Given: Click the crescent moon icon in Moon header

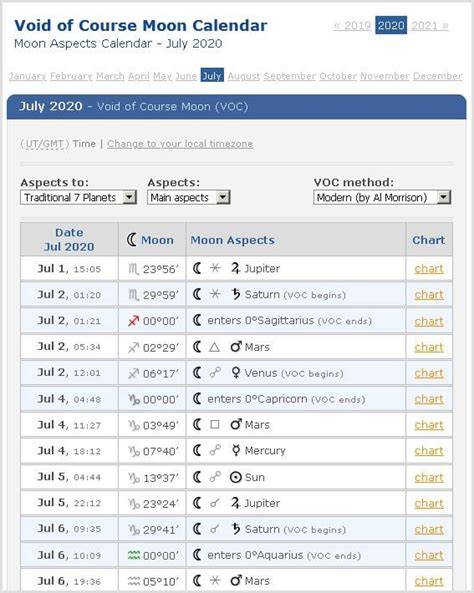Looking at the screenshot, I should [132, 240].
